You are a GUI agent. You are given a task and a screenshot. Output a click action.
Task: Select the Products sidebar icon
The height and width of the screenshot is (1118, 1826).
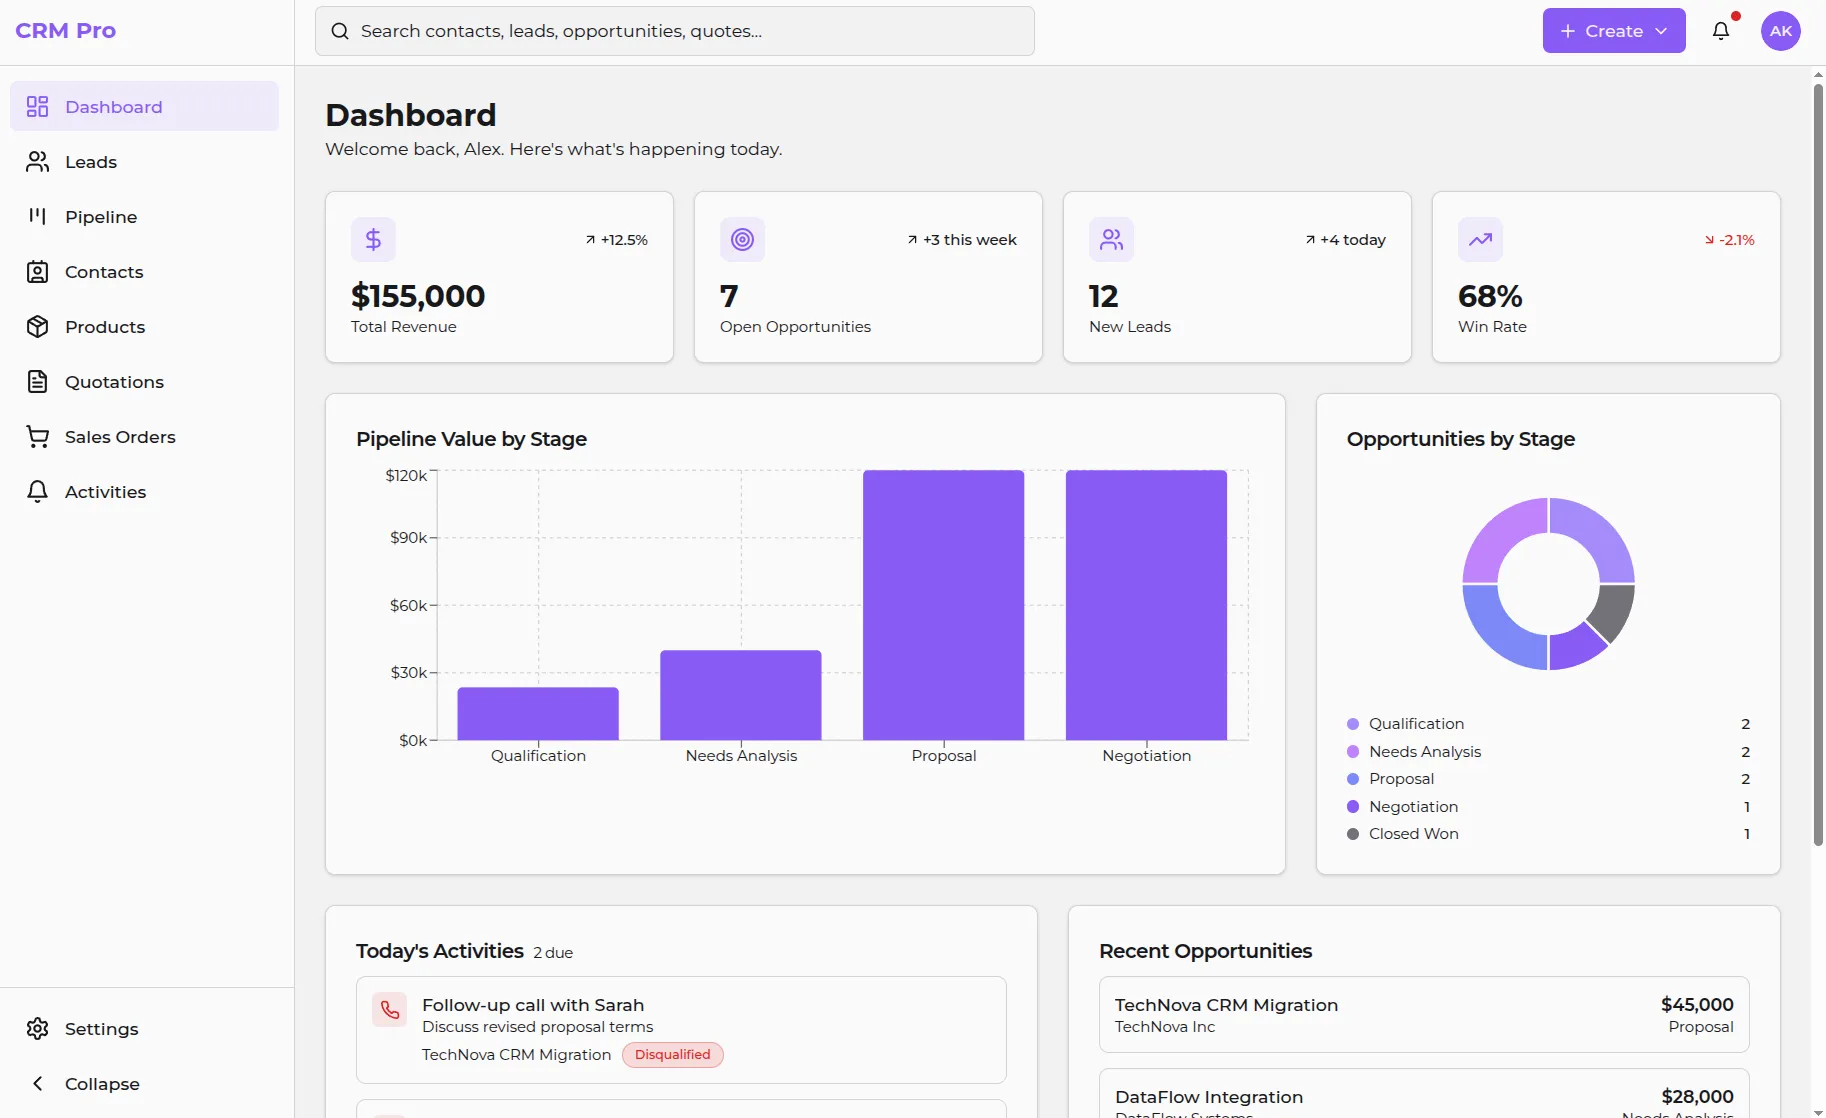click(38, 326)
